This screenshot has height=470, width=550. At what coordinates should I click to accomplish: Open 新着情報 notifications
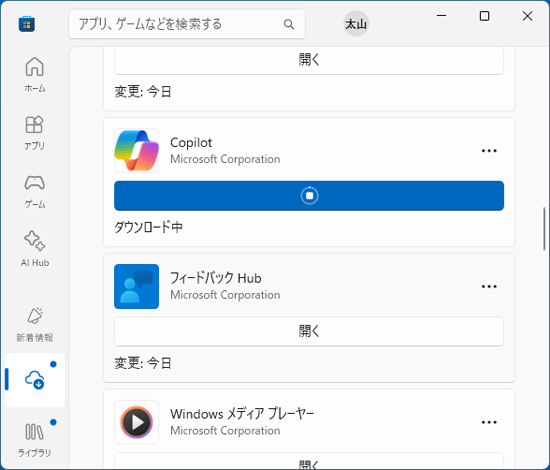[34, 324]
